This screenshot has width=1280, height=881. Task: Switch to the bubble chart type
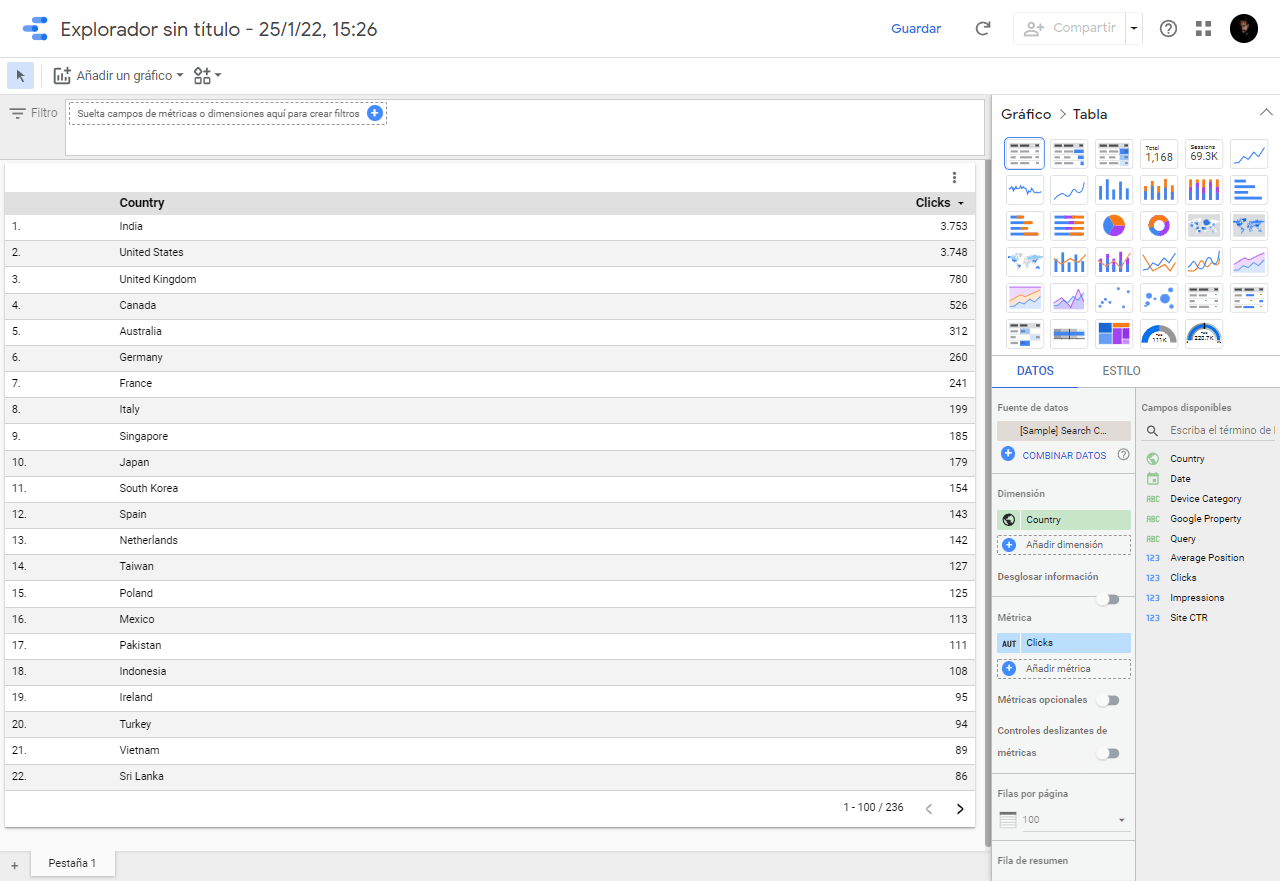coord(1159,298)
